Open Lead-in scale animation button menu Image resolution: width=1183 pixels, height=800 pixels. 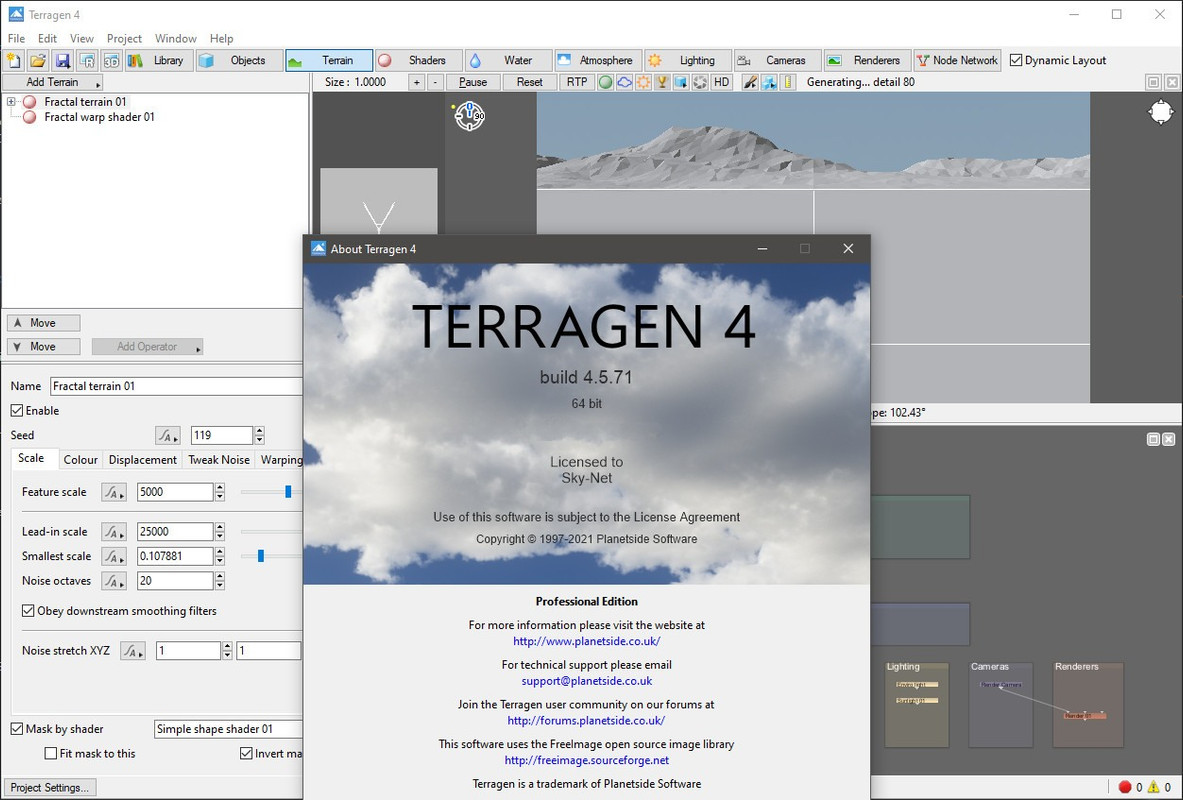click(114, 532)
